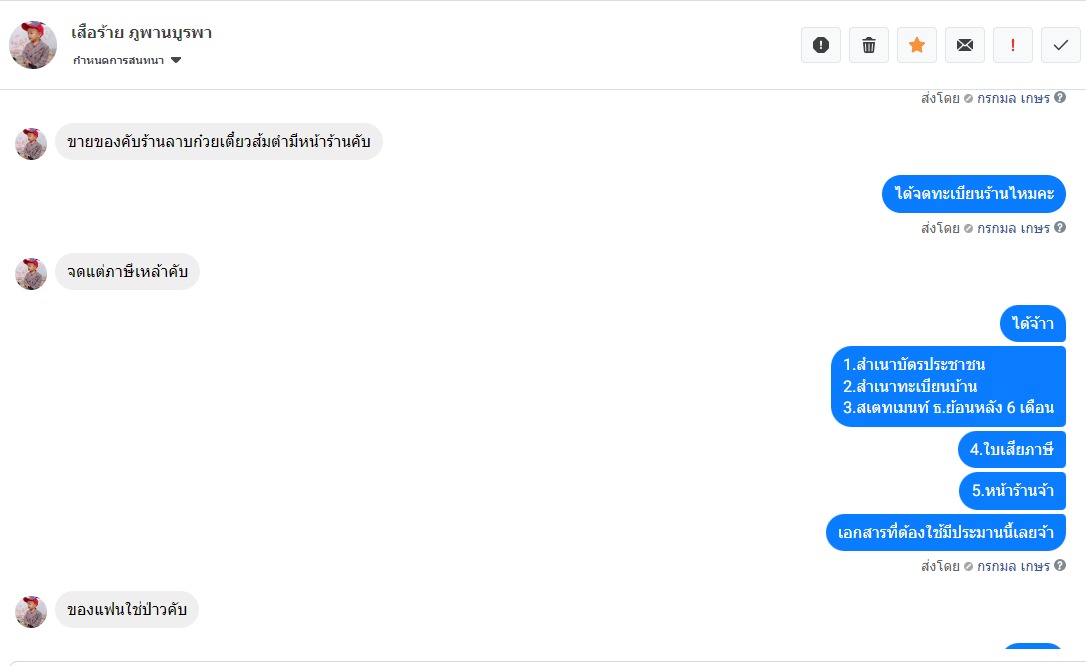1086x666 pixels.
Task: Toggle the orange star on this conversation
Action: click(917, 45)
